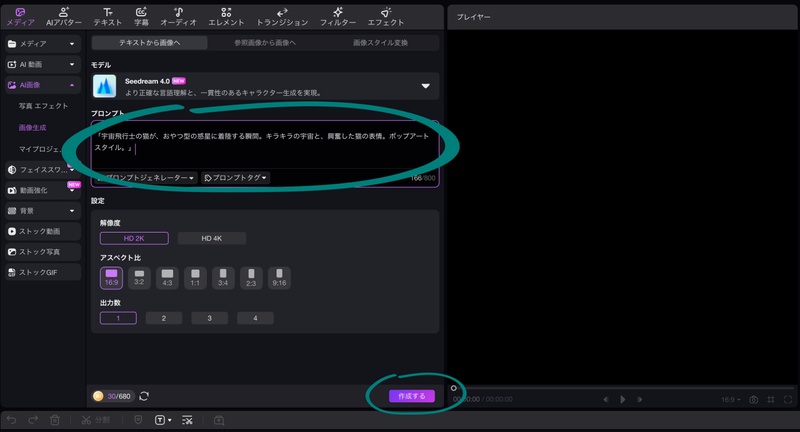The image size is (800, 432).
Task: Expand the 背景 sidebar section
Action: (43, 211)
